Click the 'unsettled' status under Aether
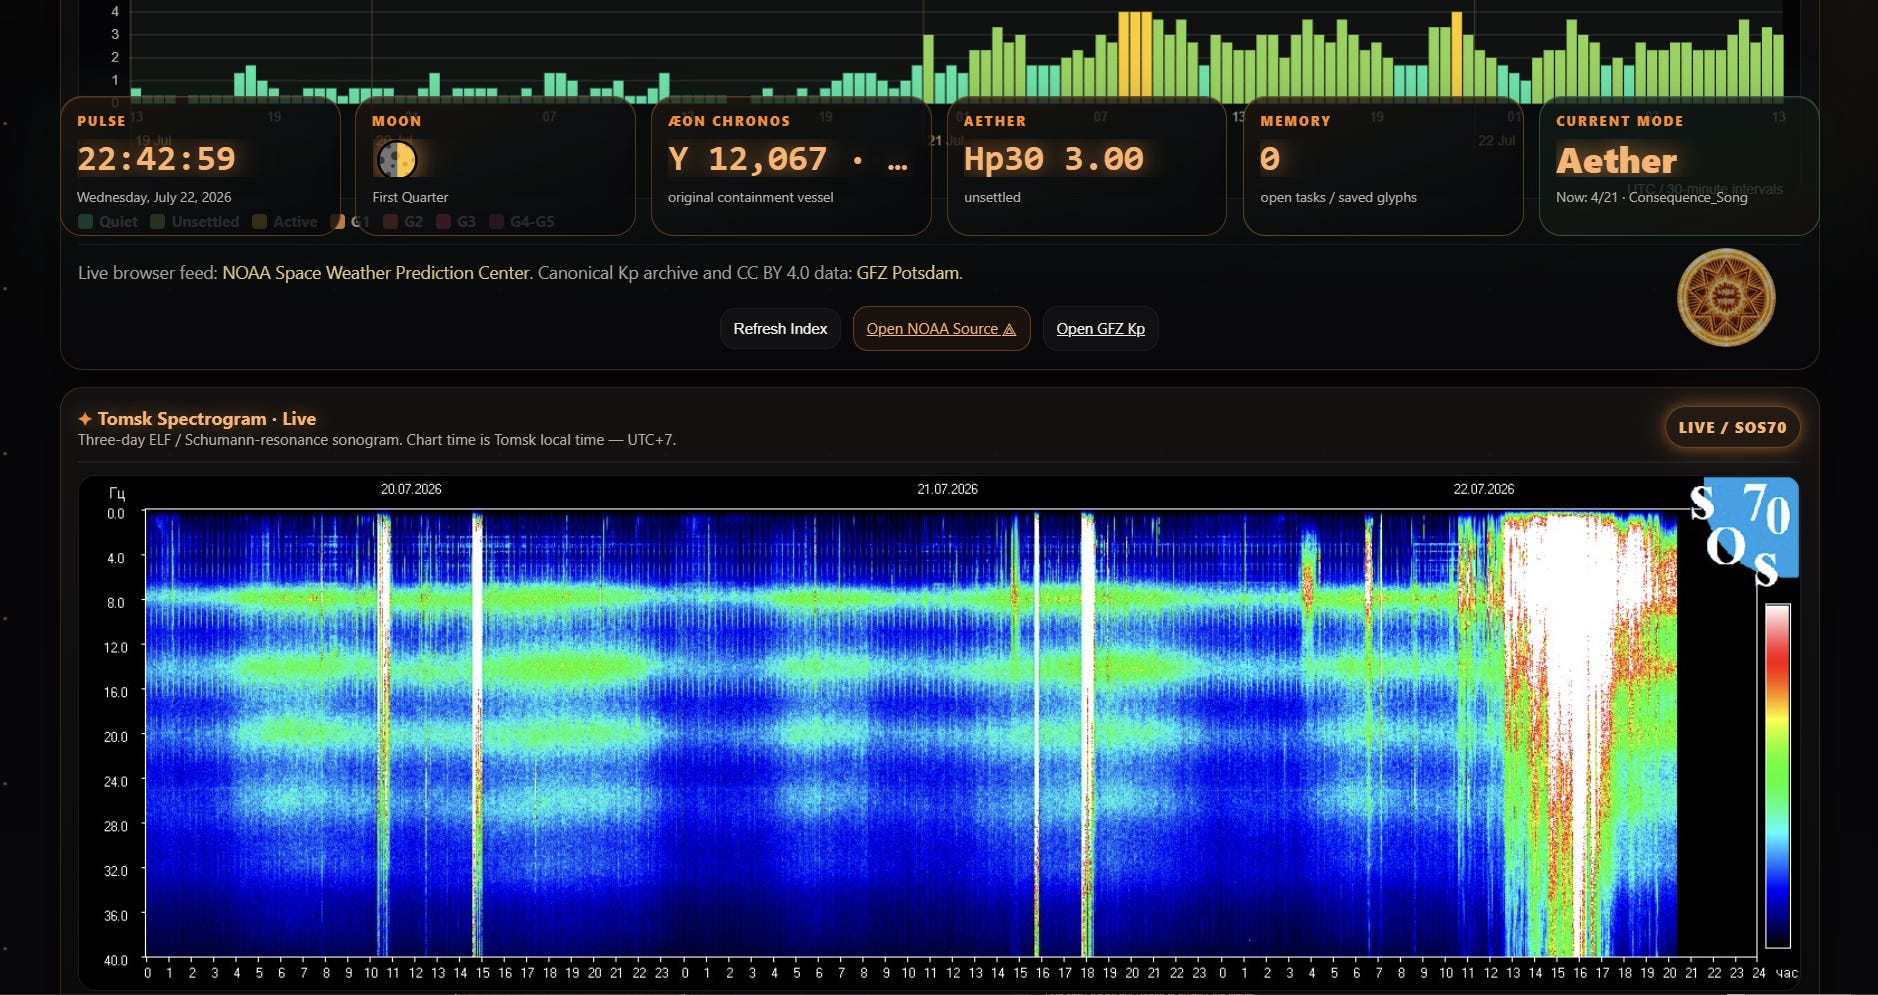 pos(992,197)
